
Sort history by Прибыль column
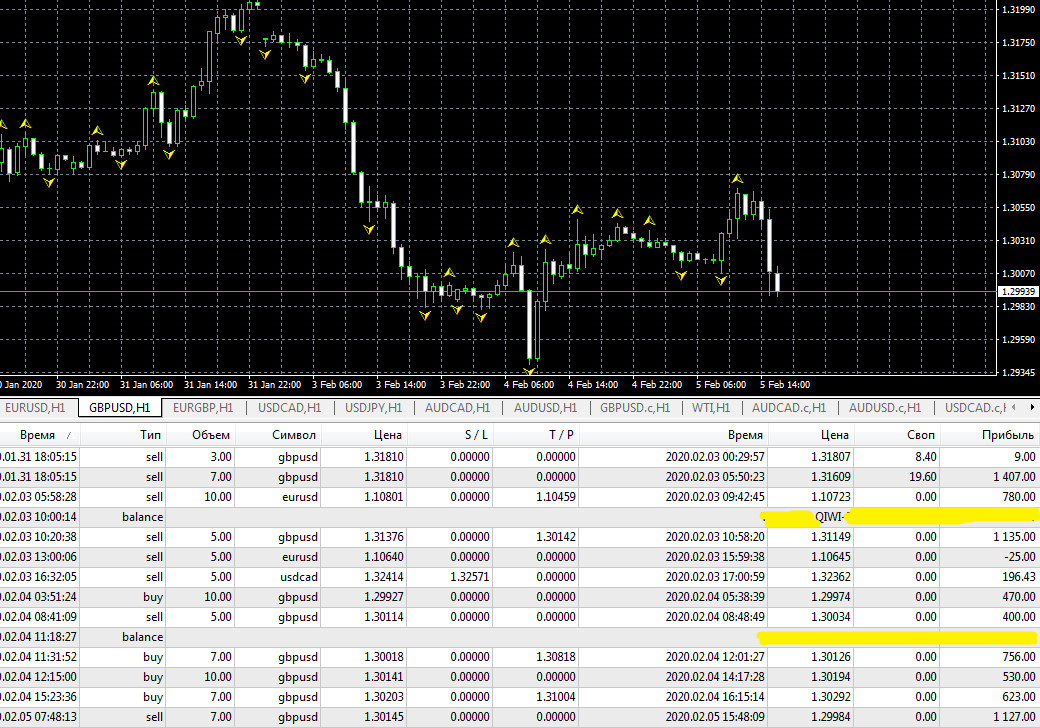(x=1008, y=435)
